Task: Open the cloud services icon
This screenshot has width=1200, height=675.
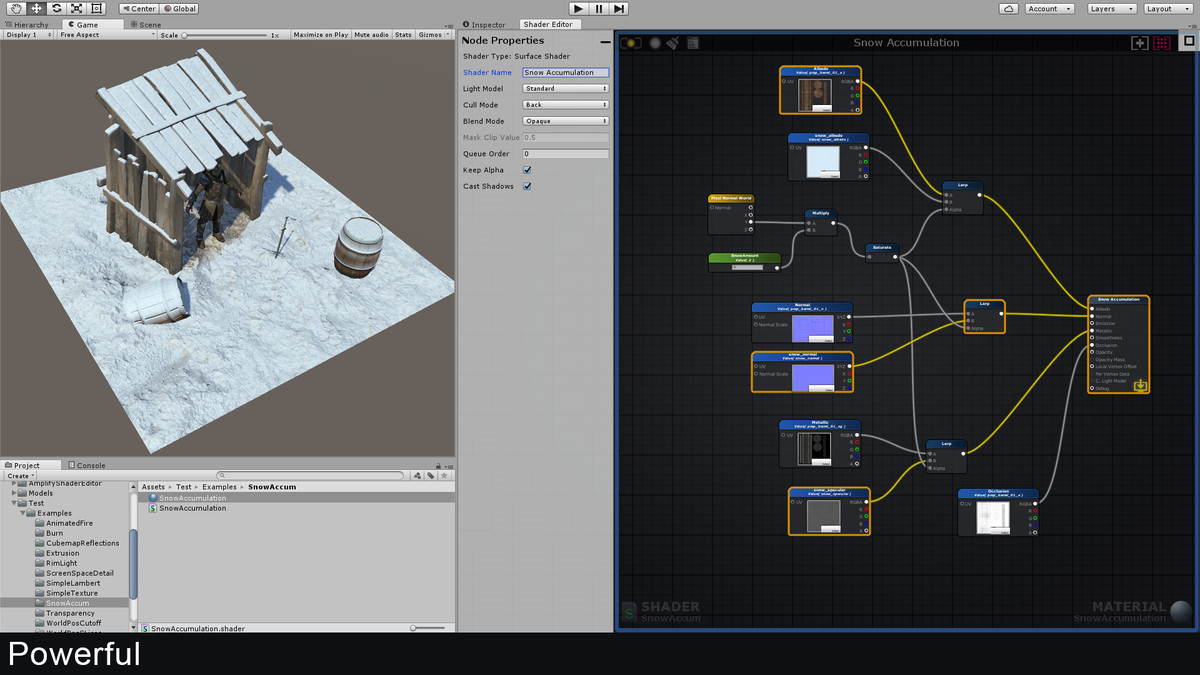Action: (x=1009, y=8)
